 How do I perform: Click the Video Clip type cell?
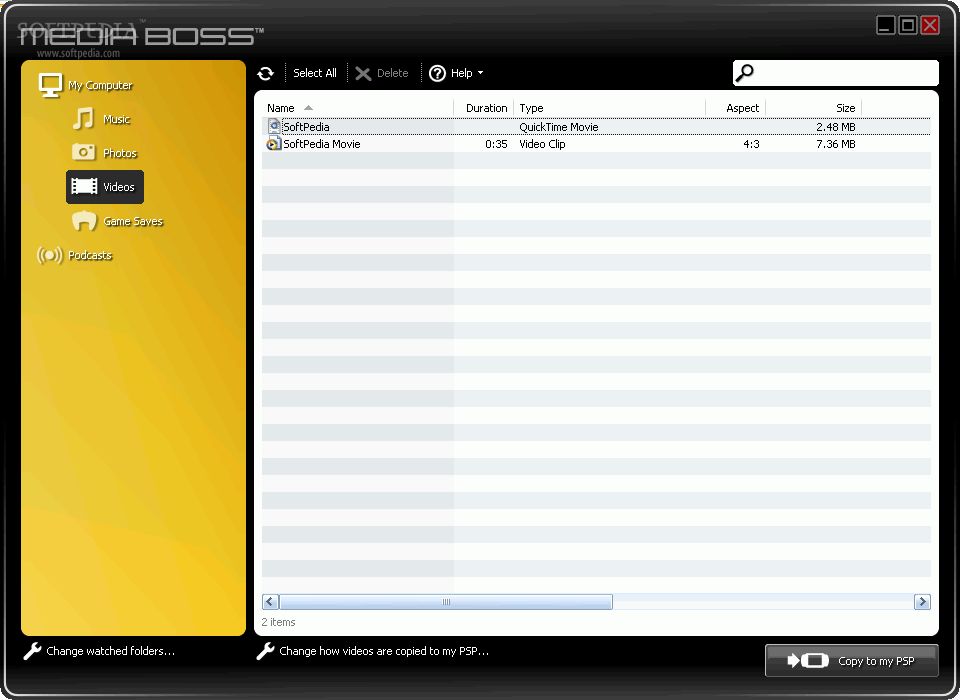[x=542, y=144]
